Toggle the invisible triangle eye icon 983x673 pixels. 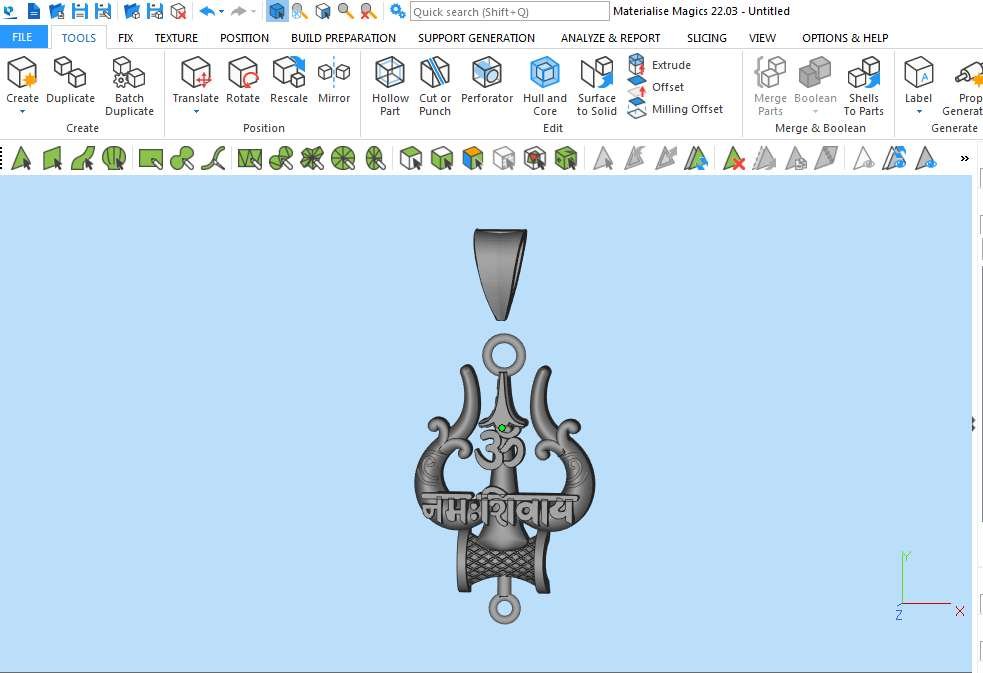tap(863, 158)
